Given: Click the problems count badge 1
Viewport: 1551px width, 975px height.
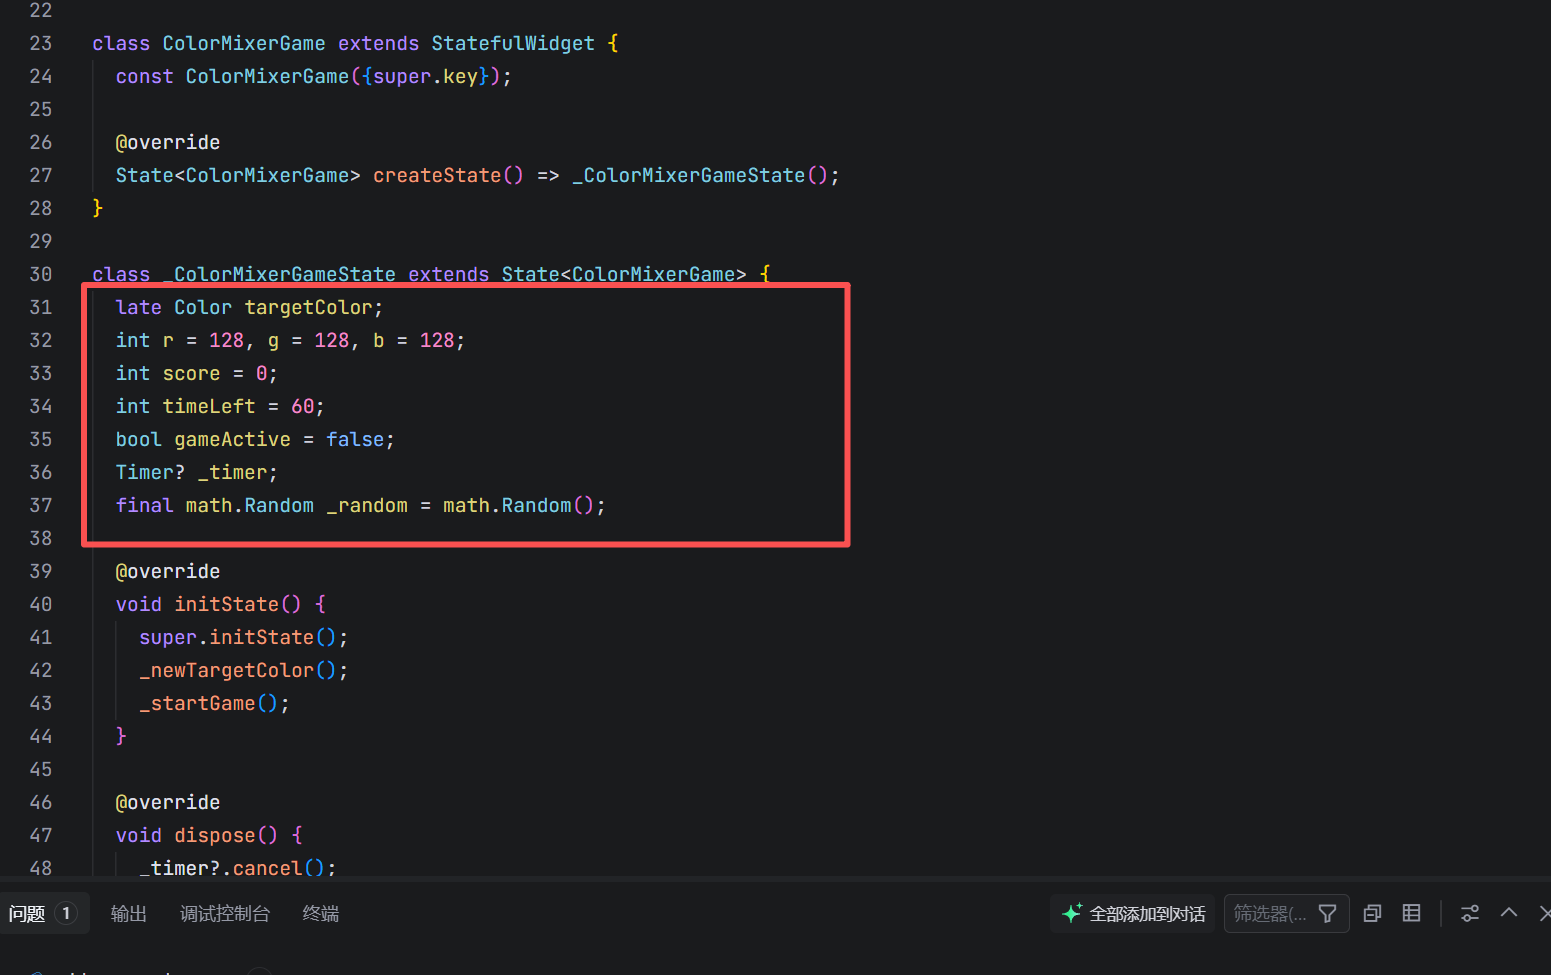Looking at the screenshot, I should (66, 913).
